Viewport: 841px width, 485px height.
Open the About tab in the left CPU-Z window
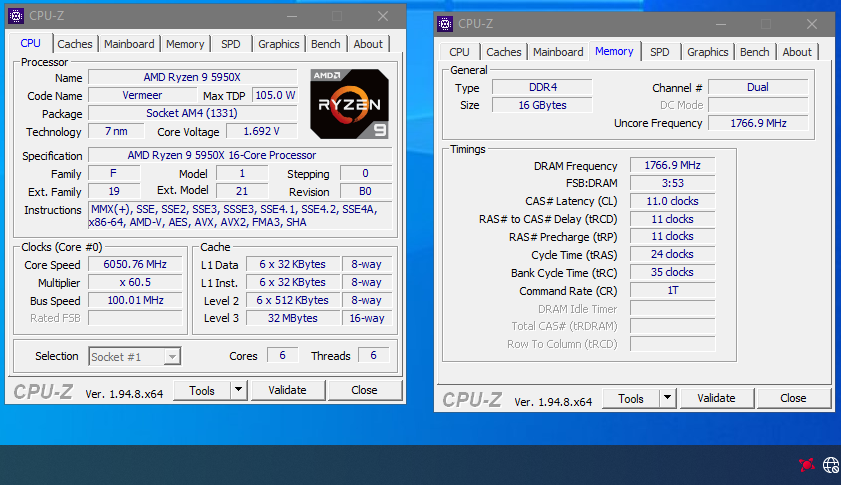point(368,44)
